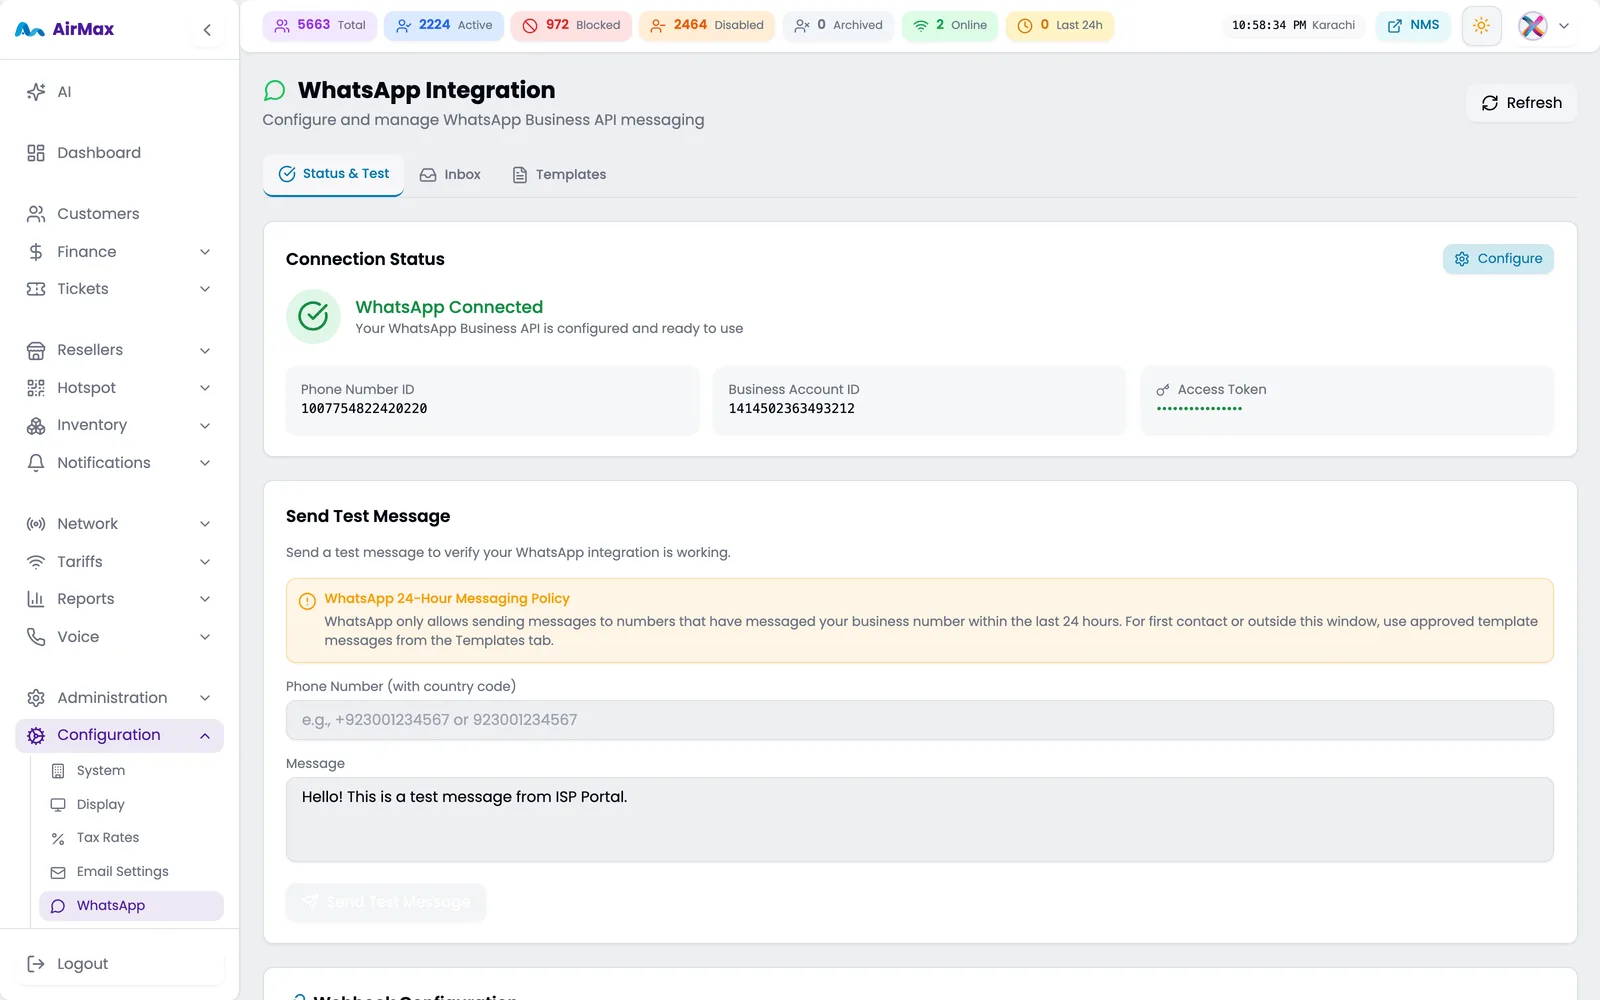Expand the Voice menu chevron
Screen dimensions: 1600x1000
point(205,637)
